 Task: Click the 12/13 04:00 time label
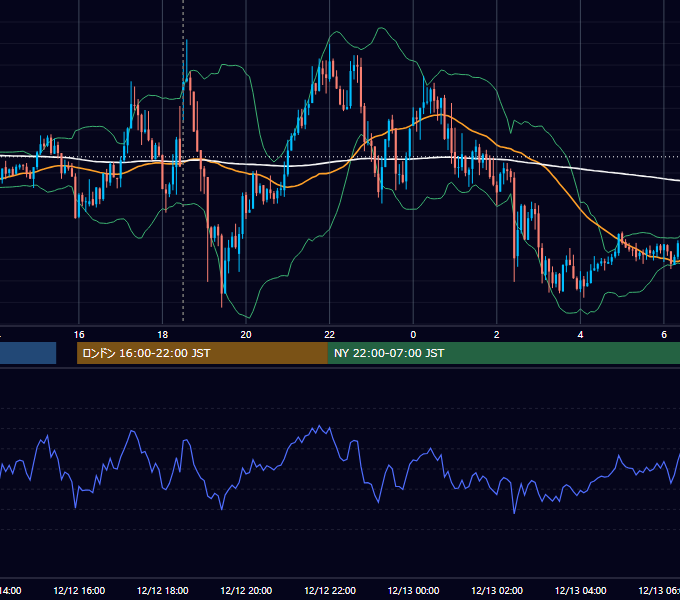(580, 590)
